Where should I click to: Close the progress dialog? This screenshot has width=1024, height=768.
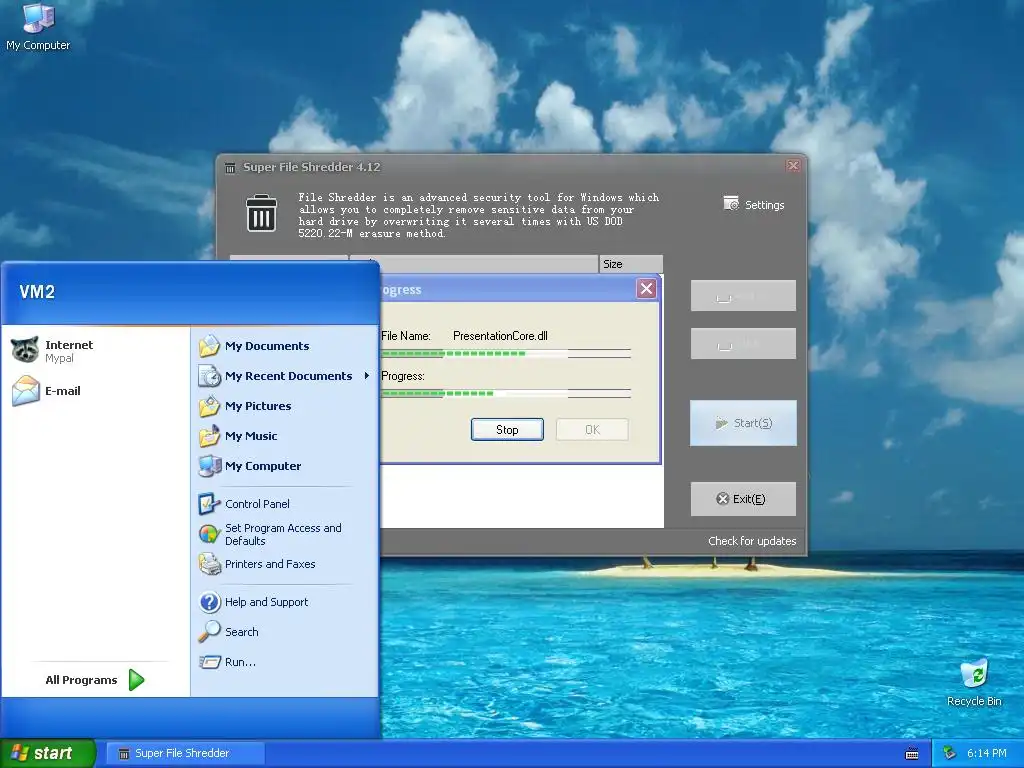(647, 289)
